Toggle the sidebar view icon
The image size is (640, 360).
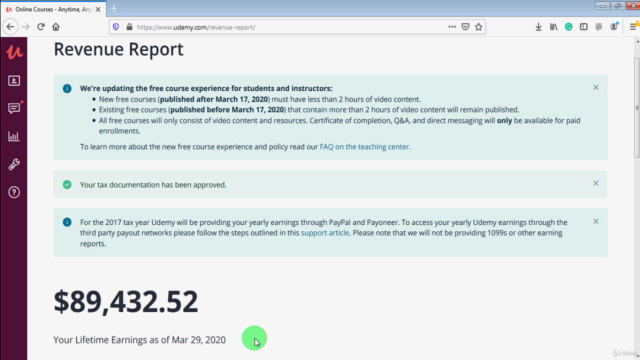pyautogui.click(x=584, y=27)
